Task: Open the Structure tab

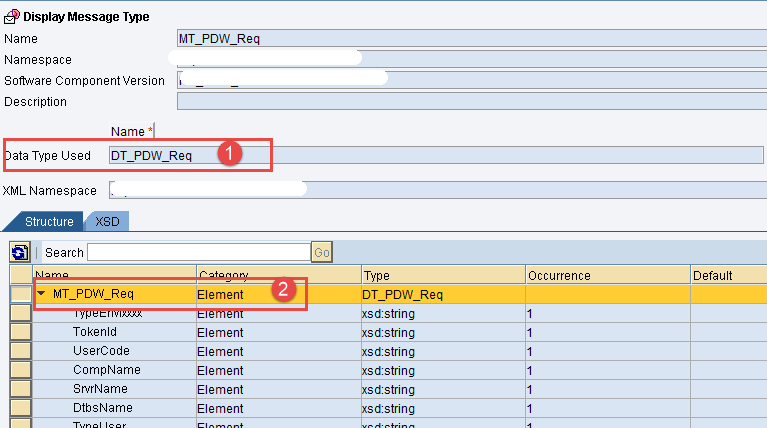Action: point(48,221)
